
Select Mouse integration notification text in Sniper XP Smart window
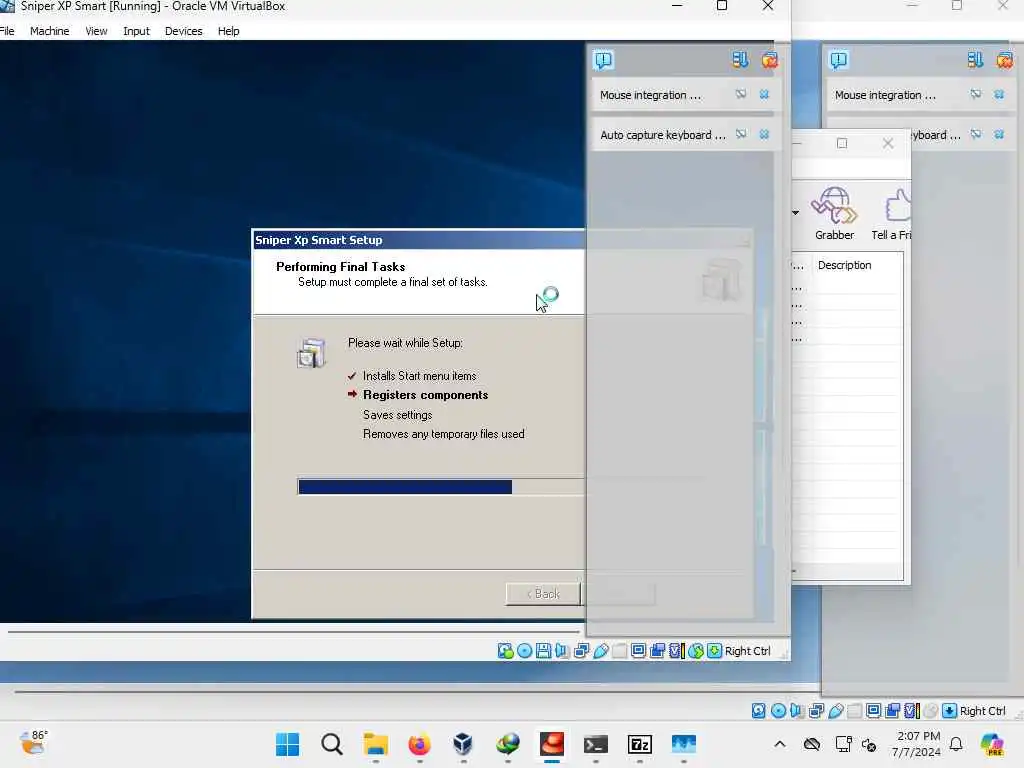[x=650, y=95]
